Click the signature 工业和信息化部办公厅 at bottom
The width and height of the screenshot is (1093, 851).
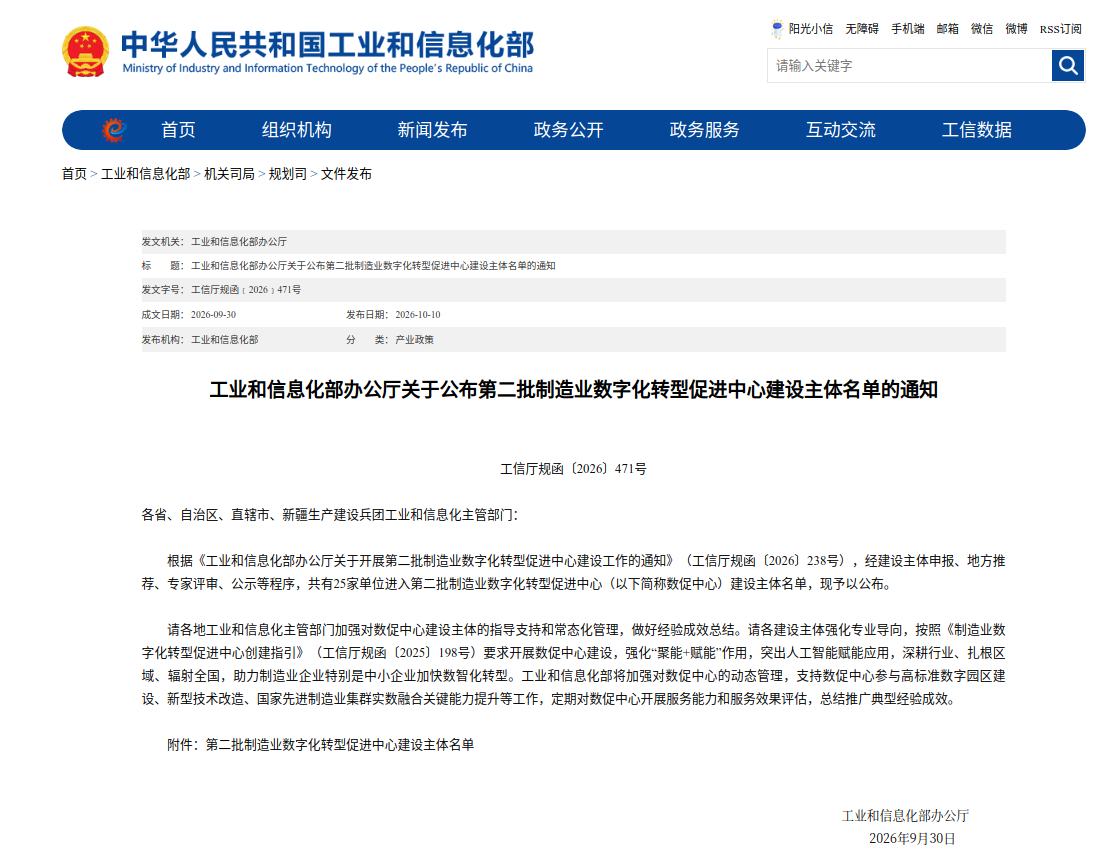pyautogui.click(x=905, y=815)
